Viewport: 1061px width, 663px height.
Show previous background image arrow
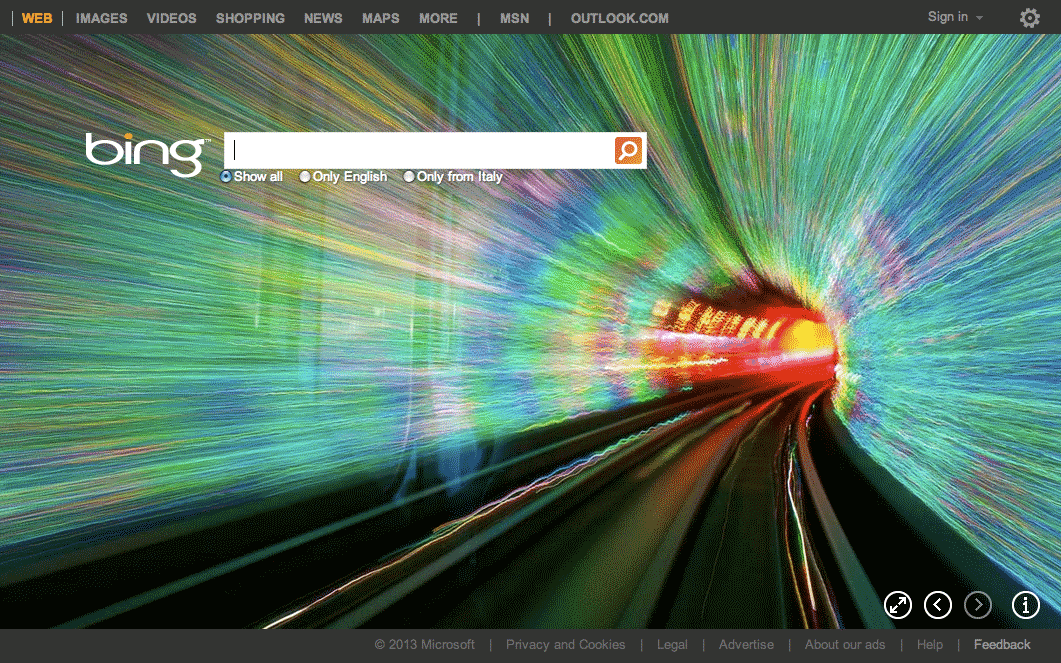(938, 605)
